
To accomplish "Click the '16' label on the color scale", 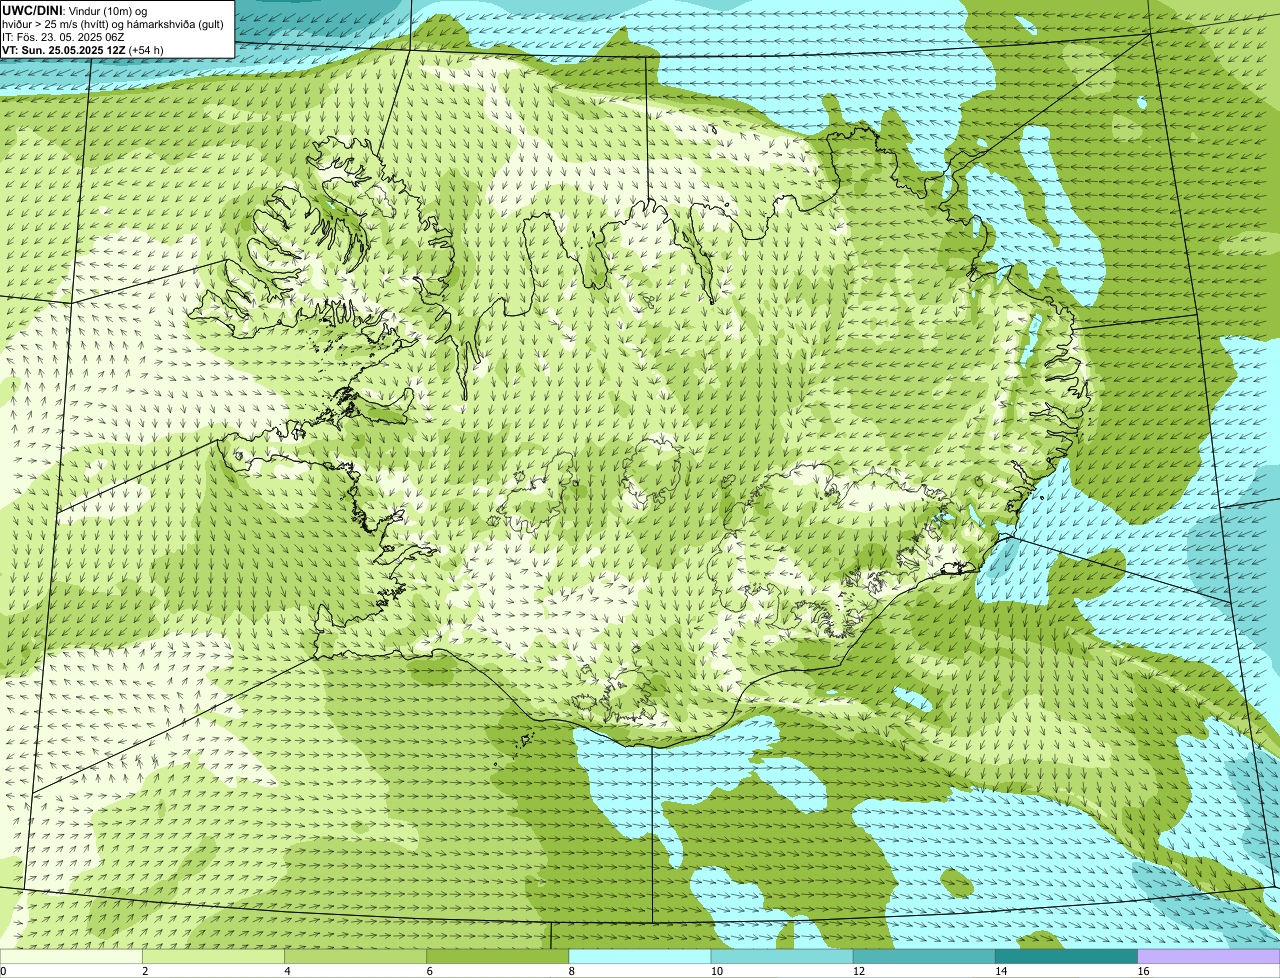I will 1143,971.
